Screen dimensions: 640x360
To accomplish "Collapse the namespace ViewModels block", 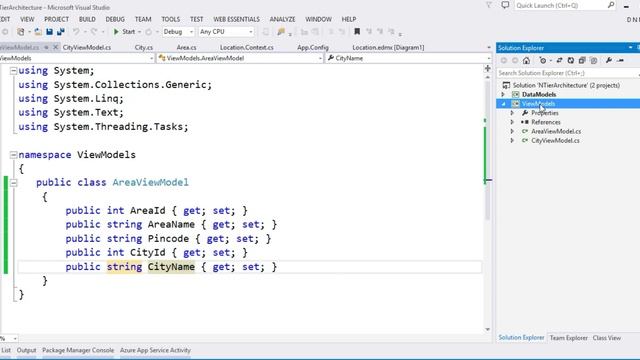I will tap(13, 155).
